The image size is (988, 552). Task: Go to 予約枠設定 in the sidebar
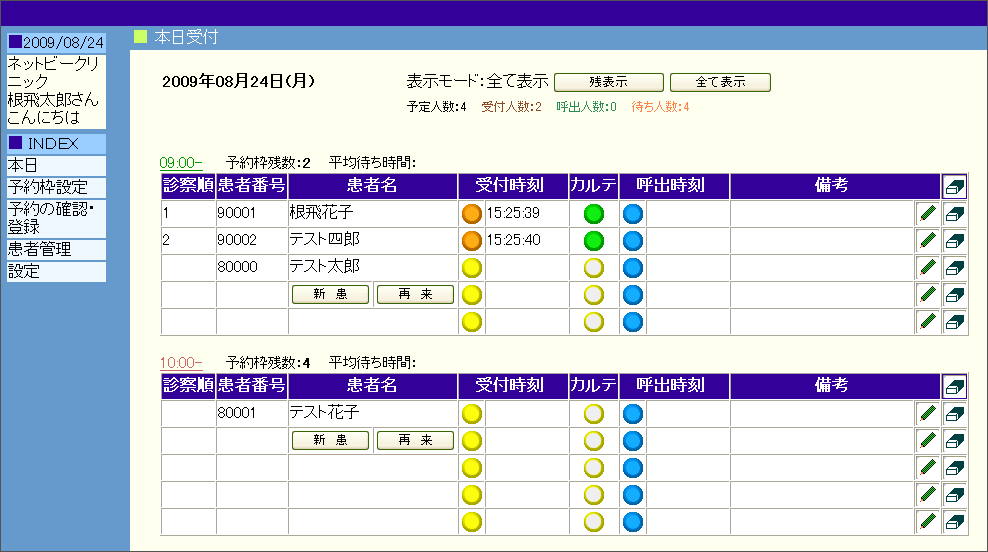(55, 187)
